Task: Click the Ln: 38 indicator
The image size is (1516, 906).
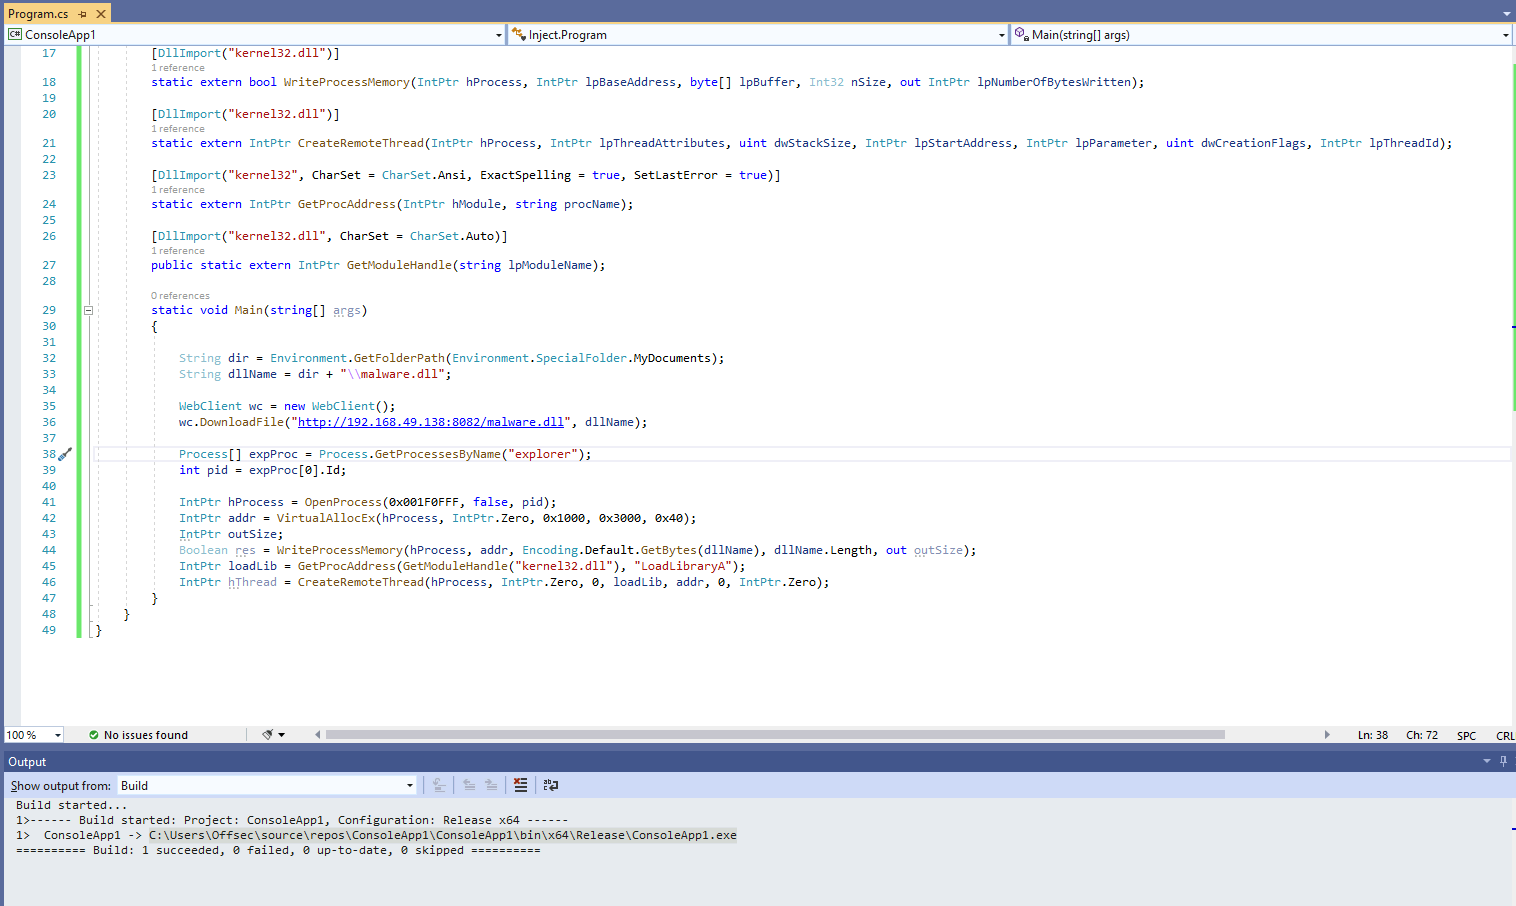Action: (x=1372, y=735)
